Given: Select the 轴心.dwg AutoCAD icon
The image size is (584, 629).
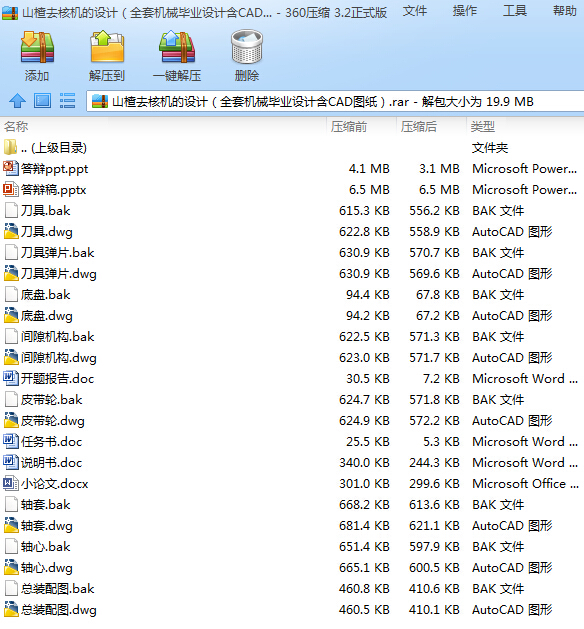Looking at the screenshot, I should coord(11,567).
